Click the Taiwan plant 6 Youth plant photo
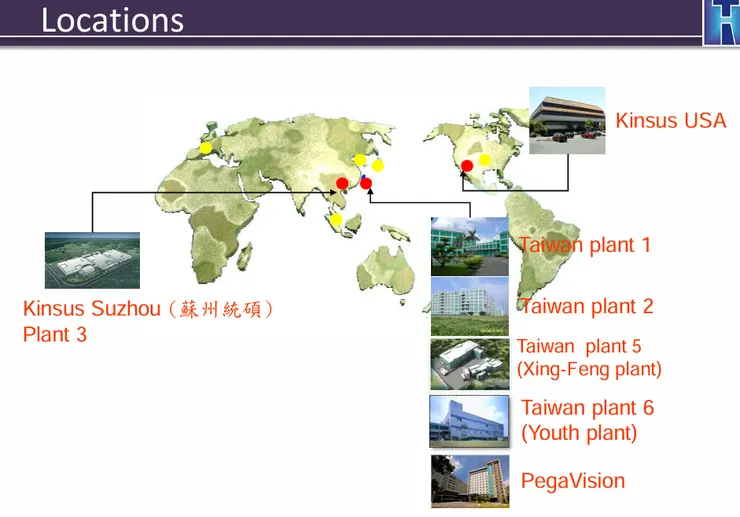The height and width of the screenshot is (517, 740). tap(469, 422)
